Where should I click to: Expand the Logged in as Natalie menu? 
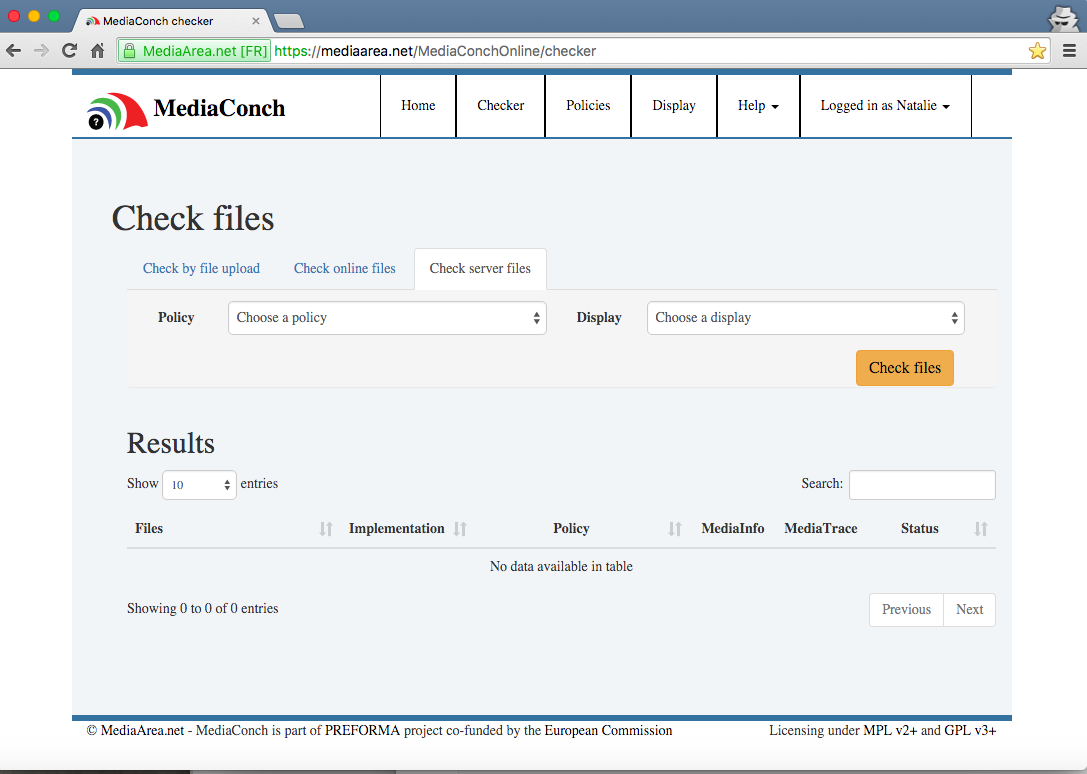tap(885, 106)
